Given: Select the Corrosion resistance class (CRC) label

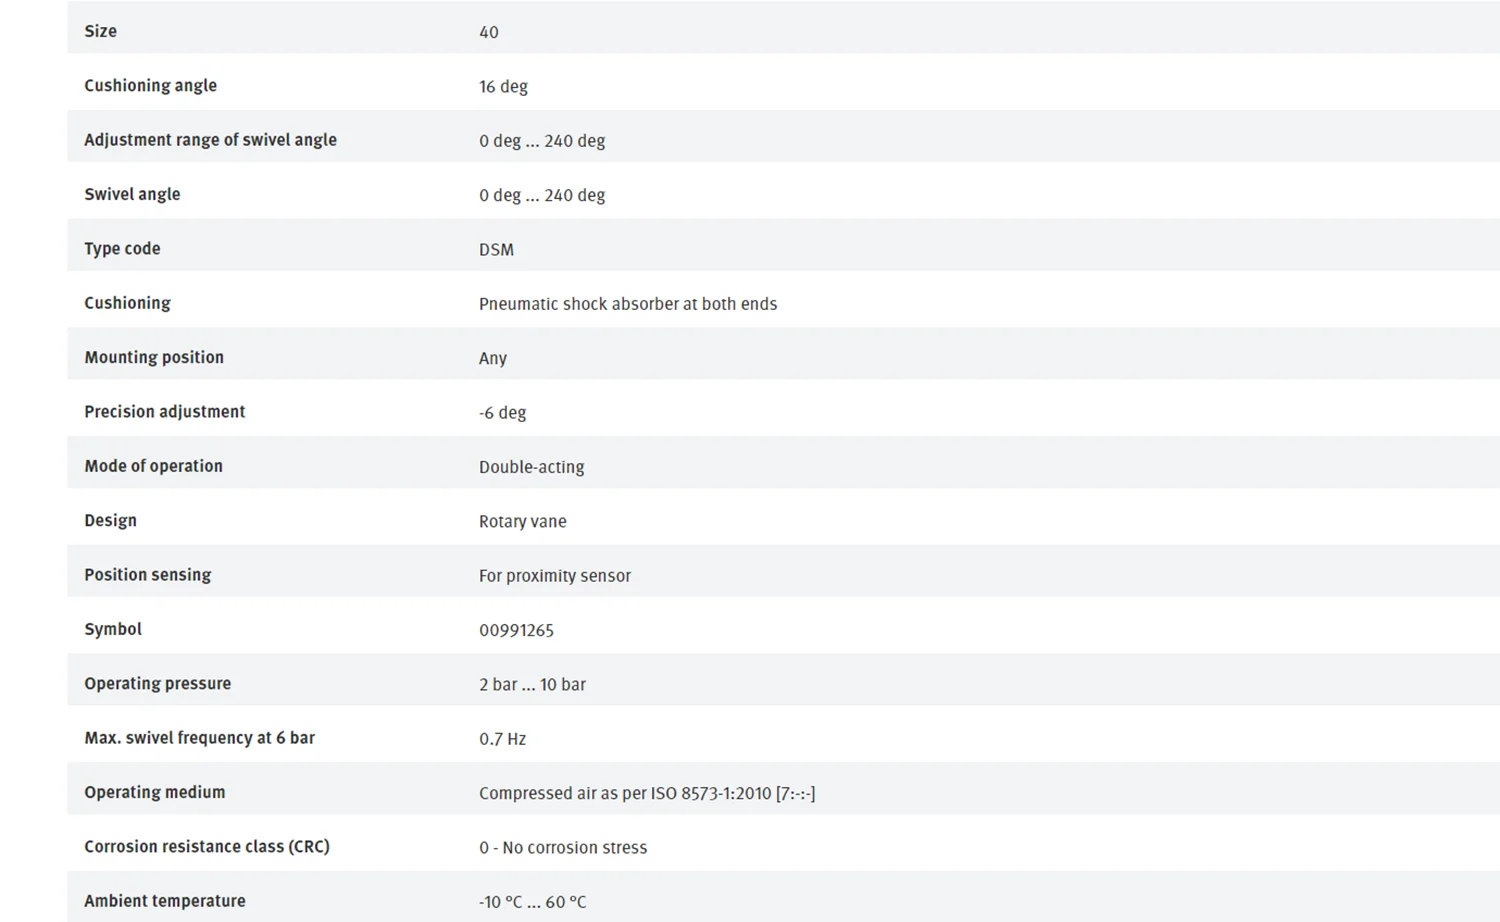Looking at the screenshot, I should coord(207,846).
